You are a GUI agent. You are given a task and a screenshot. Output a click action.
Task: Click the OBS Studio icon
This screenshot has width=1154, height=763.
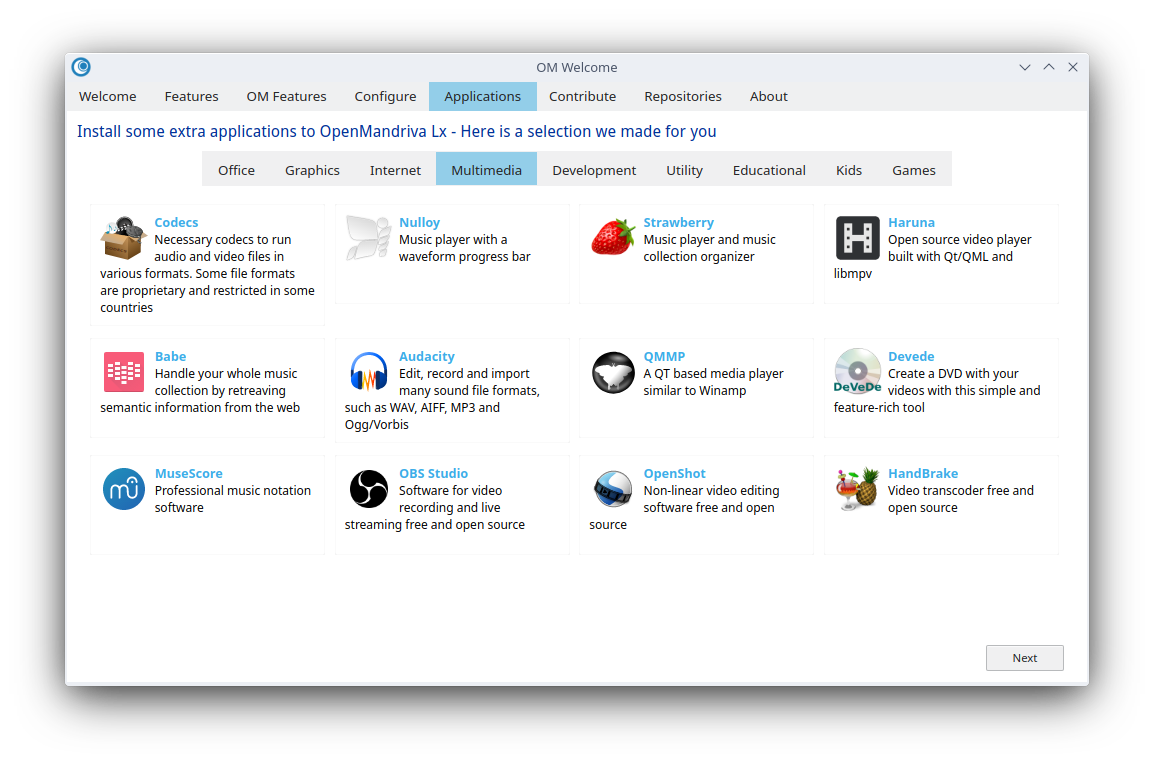pyautogui.click(x=368, y=489)
